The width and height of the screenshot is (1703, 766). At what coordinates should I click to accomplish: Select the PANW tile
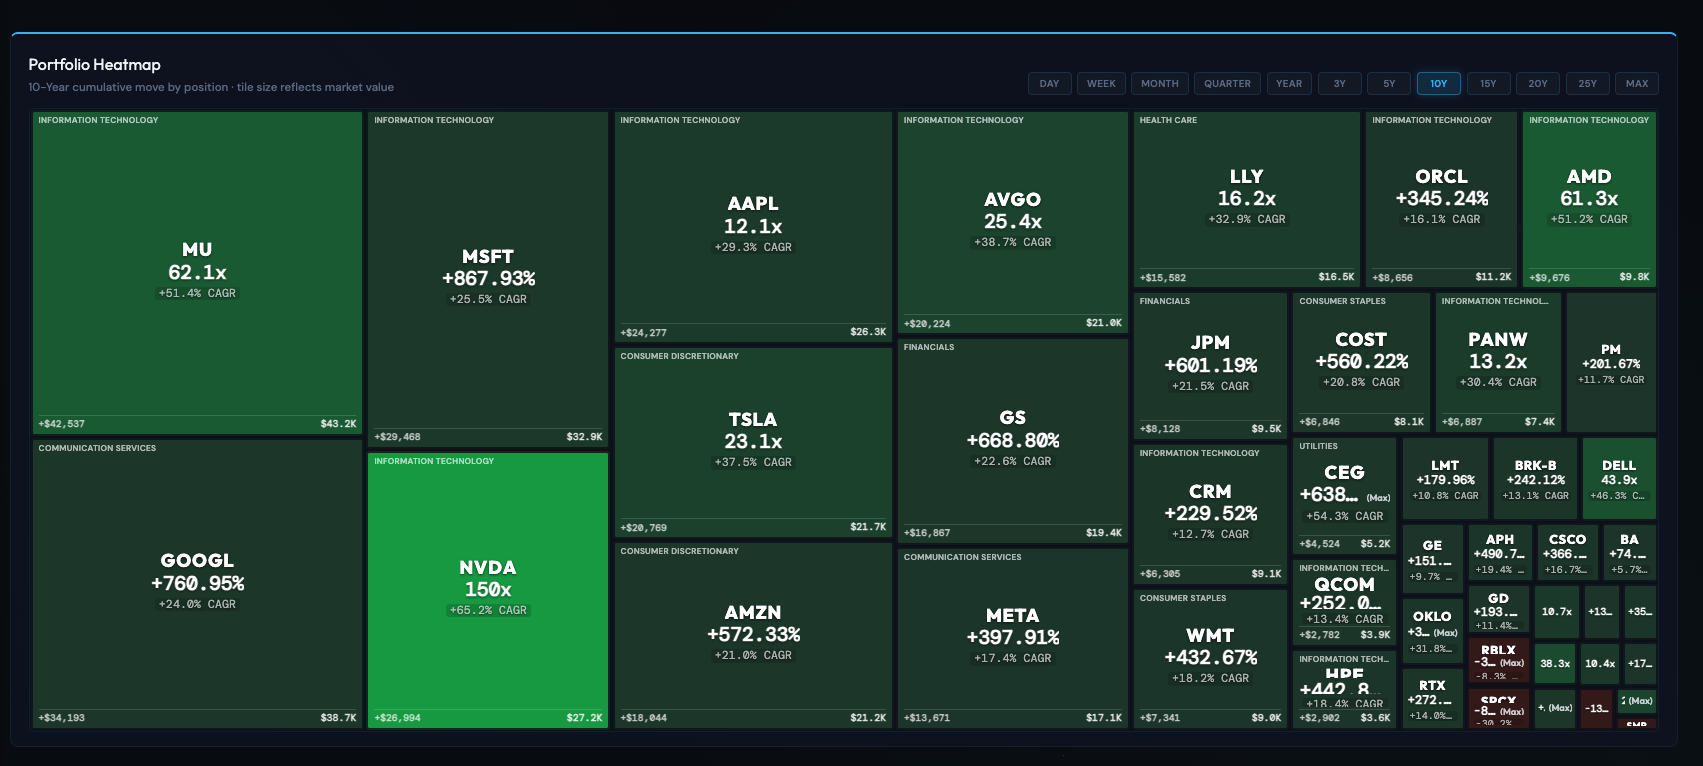pyautogui.click(x=1497, y=362)
